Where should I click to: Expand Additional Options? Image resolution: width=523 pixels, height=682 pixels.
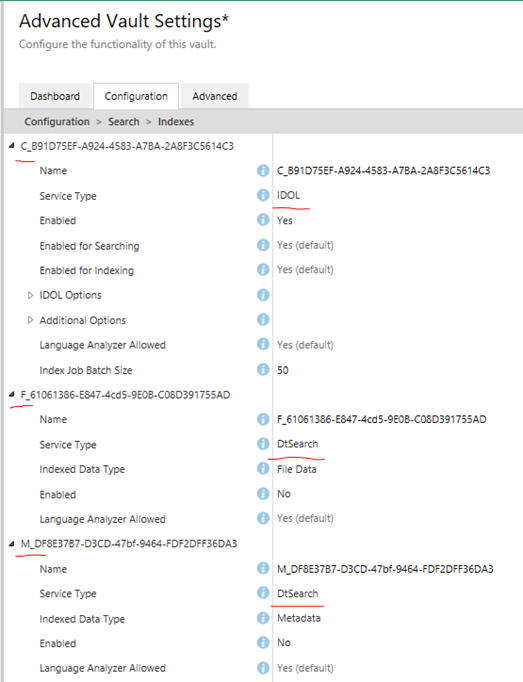[30, 320]
